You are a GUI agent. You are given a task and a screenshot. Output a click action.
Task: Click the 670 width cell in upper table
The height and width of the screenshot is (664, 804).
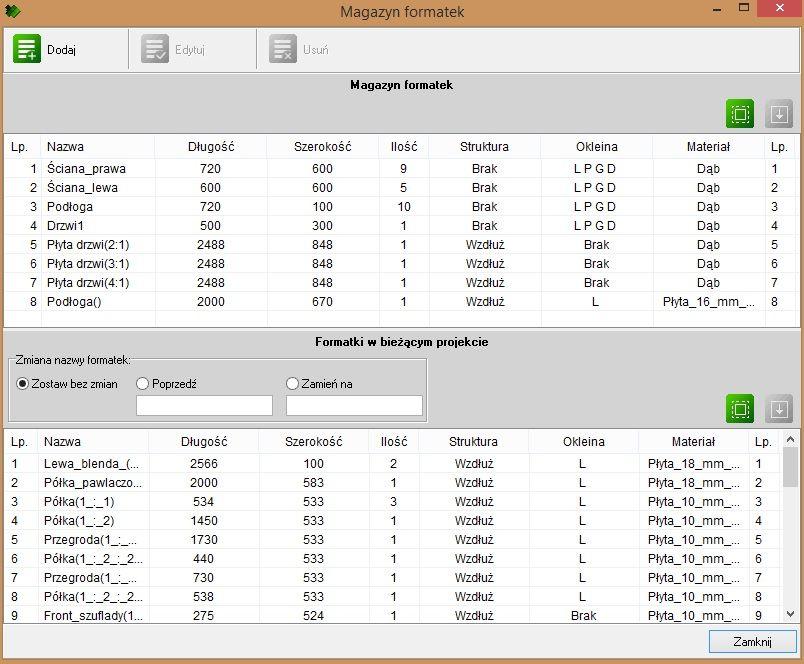tap(323, 301)
